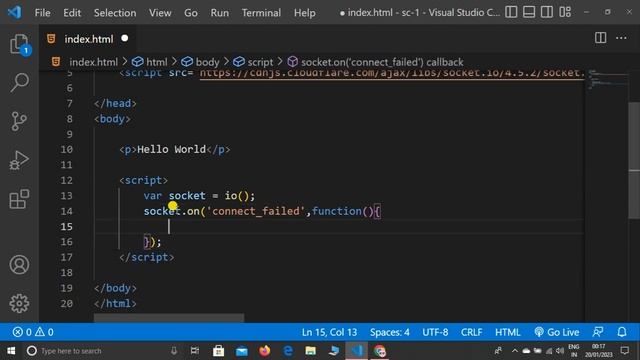
Task: Split the editor to the right
Action: (x=600, y=38)
